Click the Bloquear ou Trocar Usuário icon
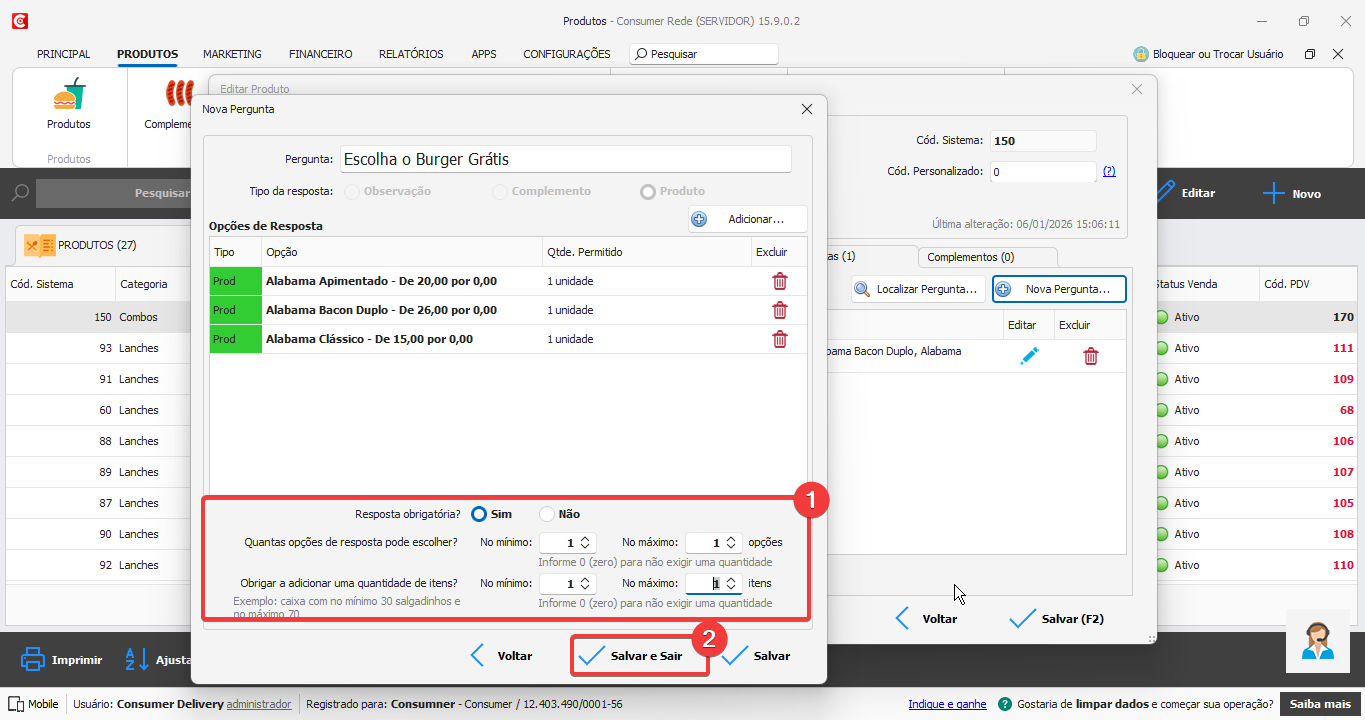 coord(1141,54)
